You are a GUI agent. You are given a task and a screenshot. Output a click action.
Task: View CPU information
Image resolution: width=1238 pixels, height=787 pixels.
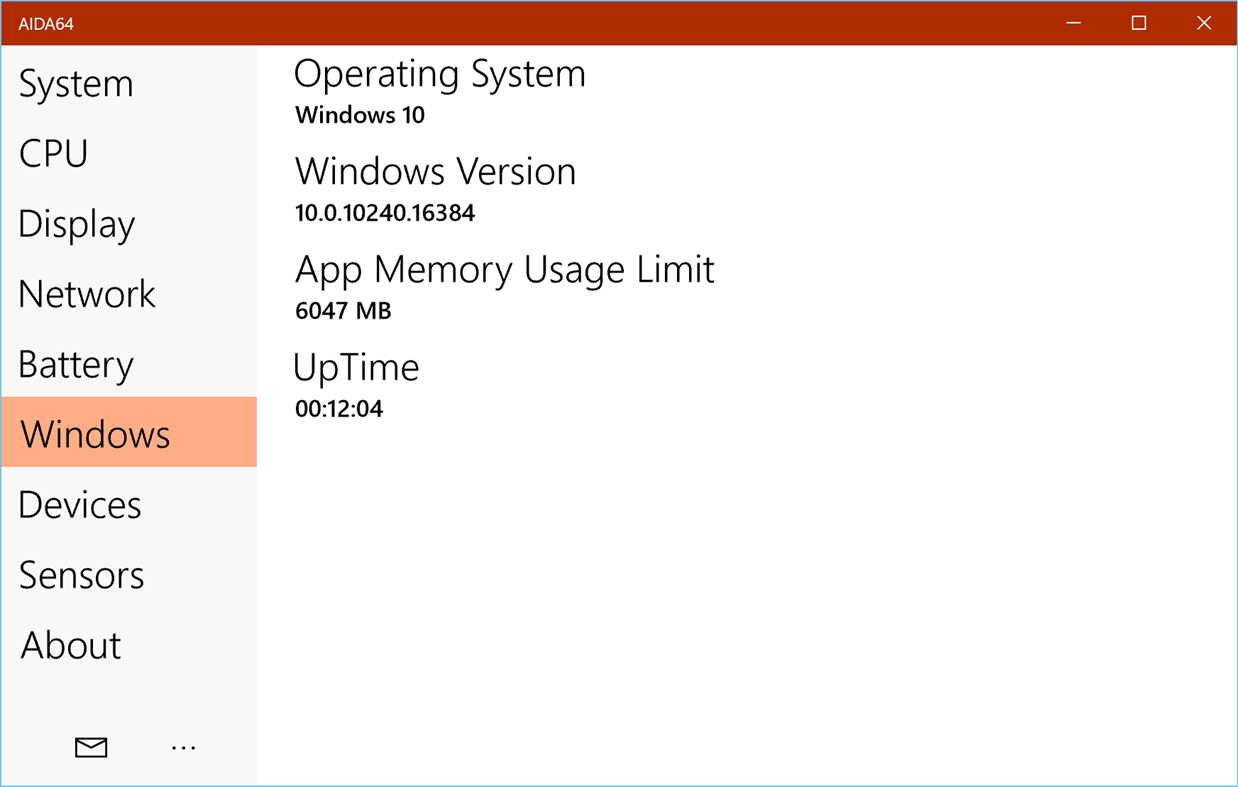tap(52, 154)
